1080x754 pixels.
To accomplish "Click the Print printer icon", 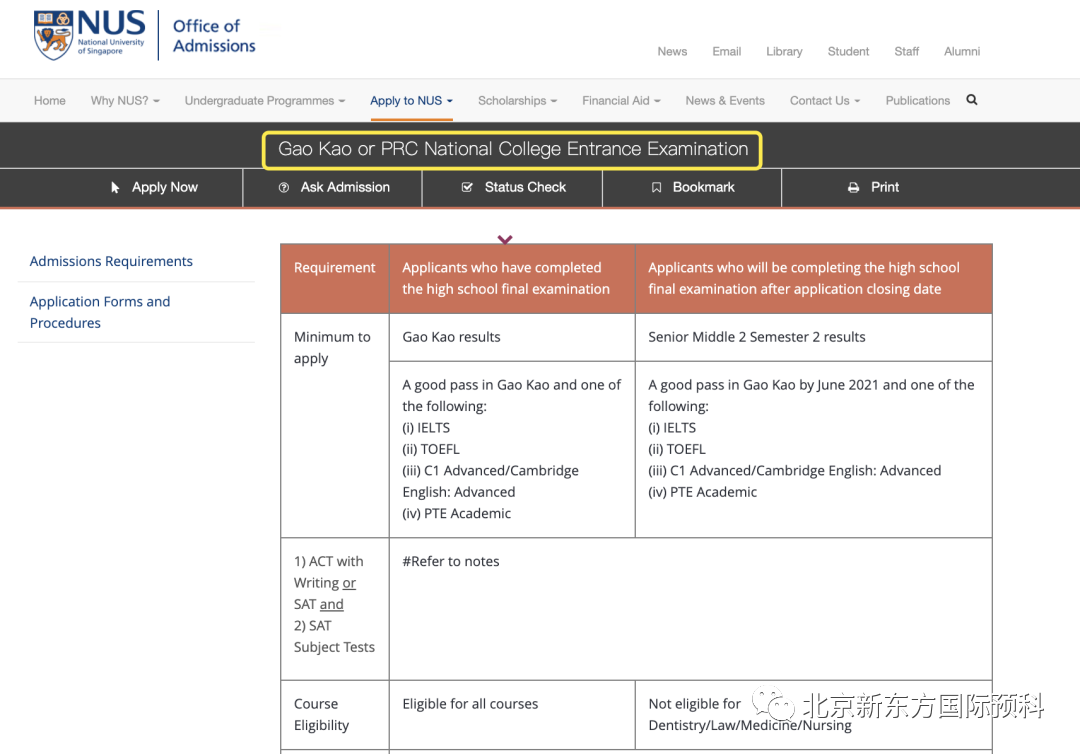I will [x=853, y=187].
